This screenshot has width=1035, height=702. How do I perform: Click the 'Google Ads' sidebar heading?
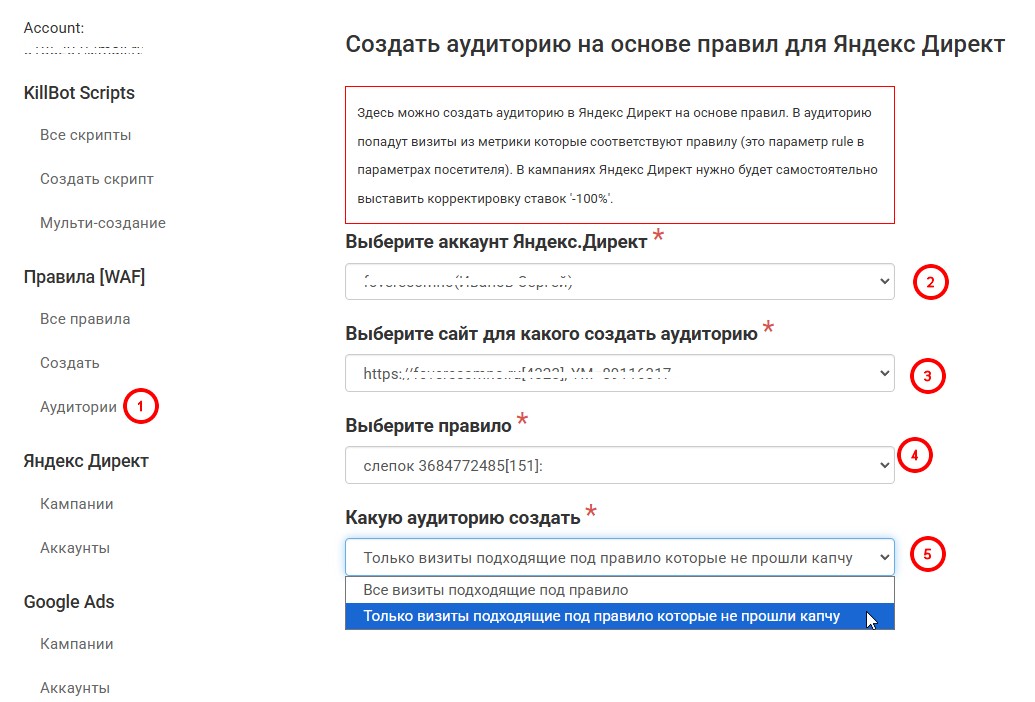pyautogui.click(x=69, y=602)
